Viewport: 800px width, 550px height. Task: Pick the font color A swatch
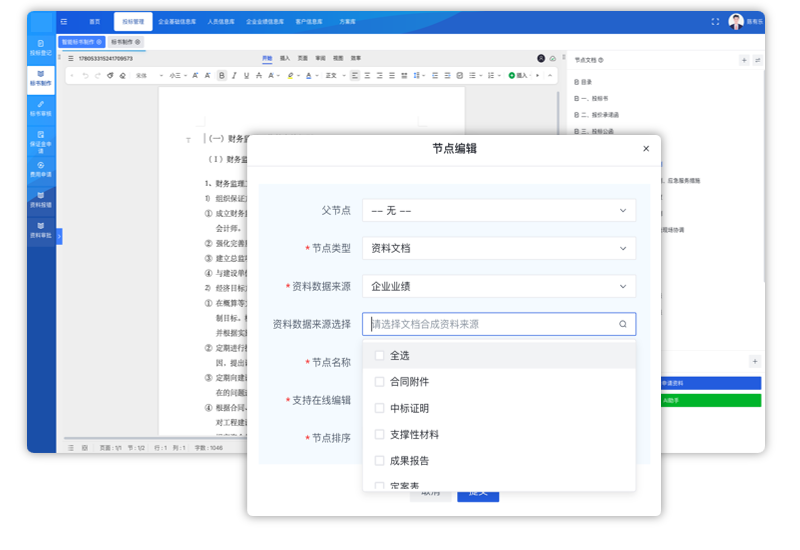tap(308, 76)
